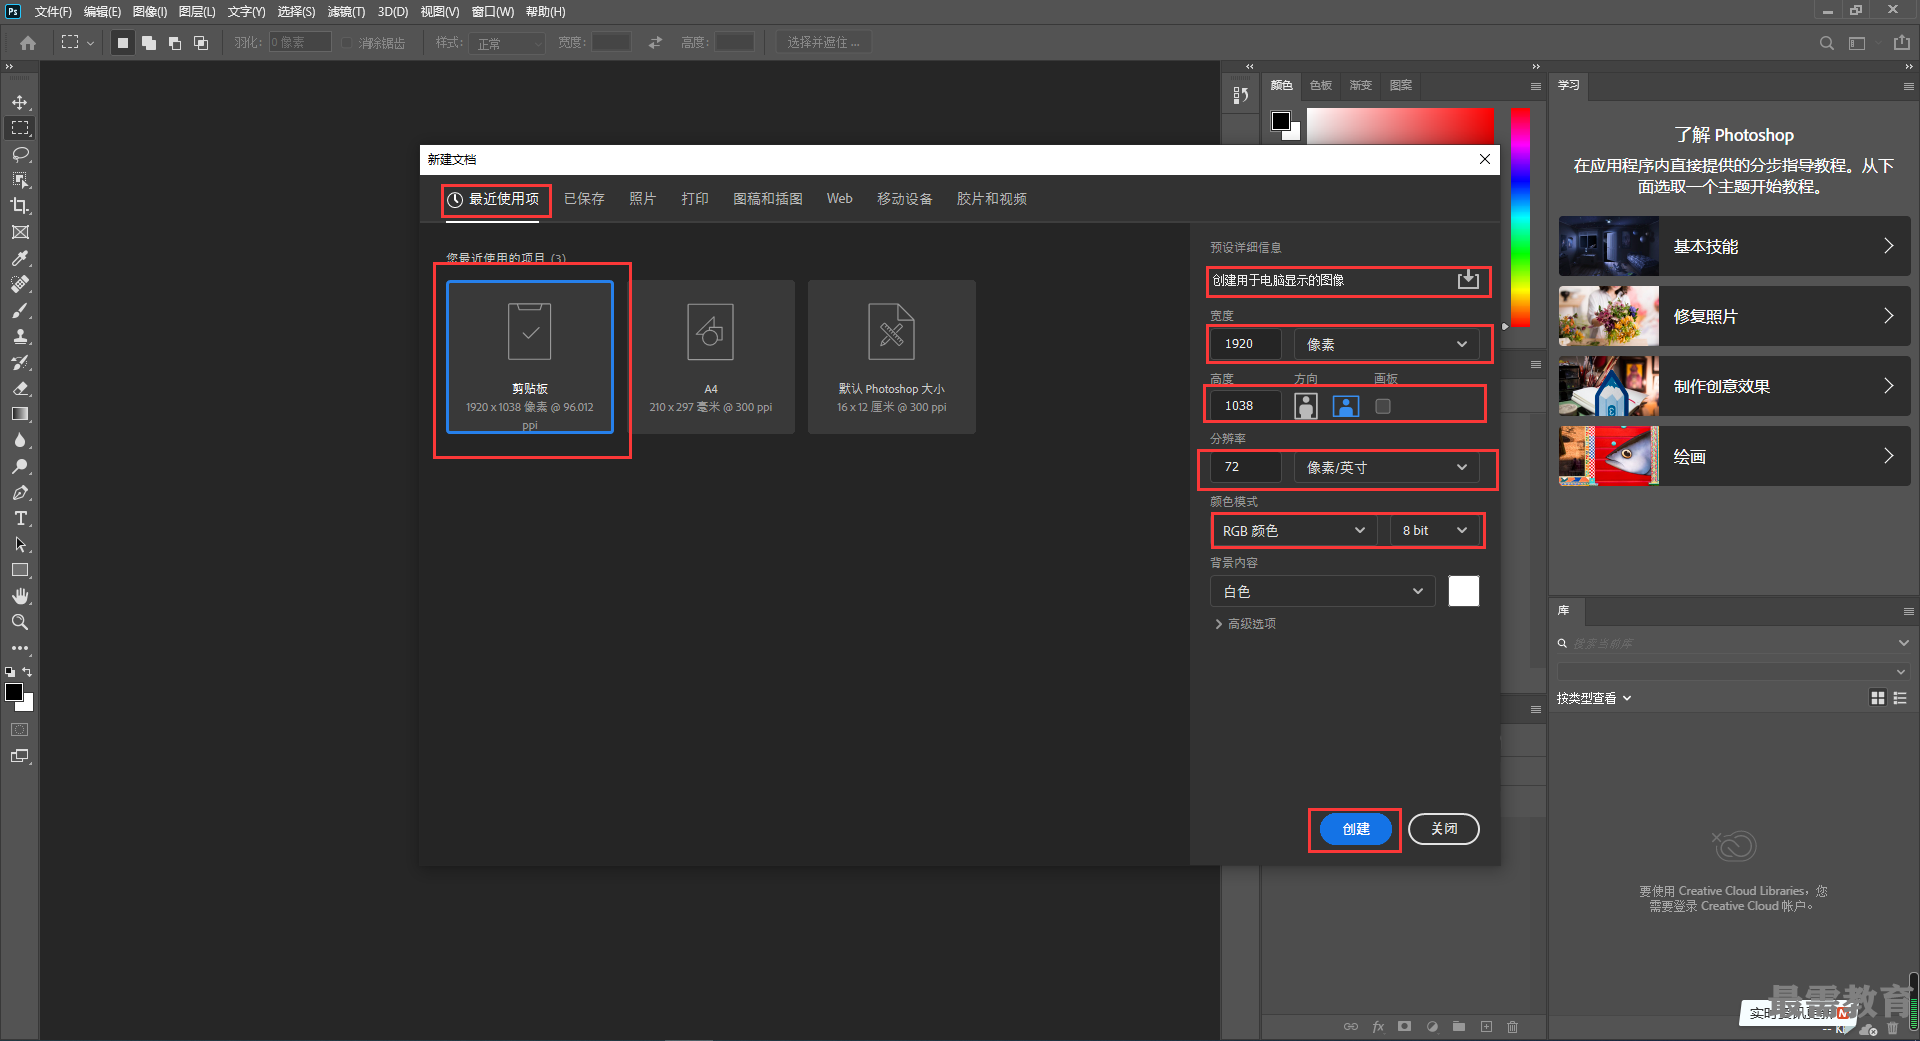The height and width of the screenshot is (1041, 1920).
Task: Select the Eraser tool
Action: 20,388
